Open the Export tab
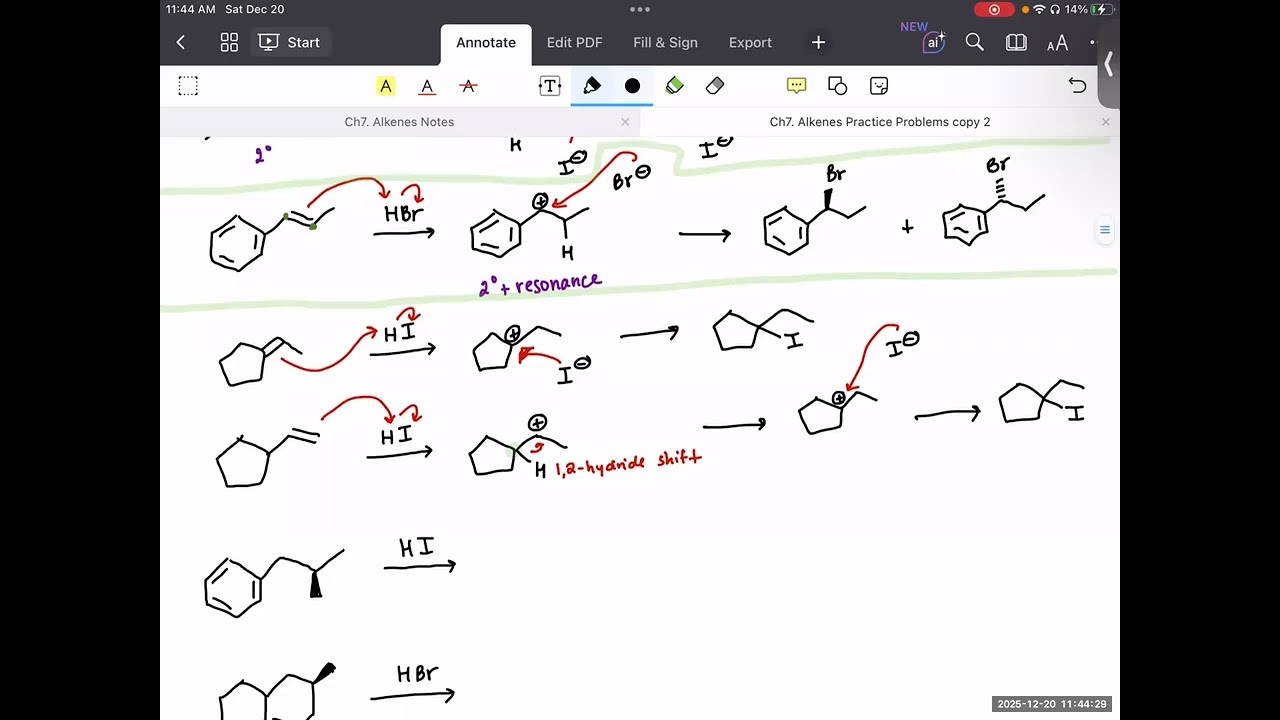The width and height of the screenshot is (1280, 720). (x=750, y=42)
